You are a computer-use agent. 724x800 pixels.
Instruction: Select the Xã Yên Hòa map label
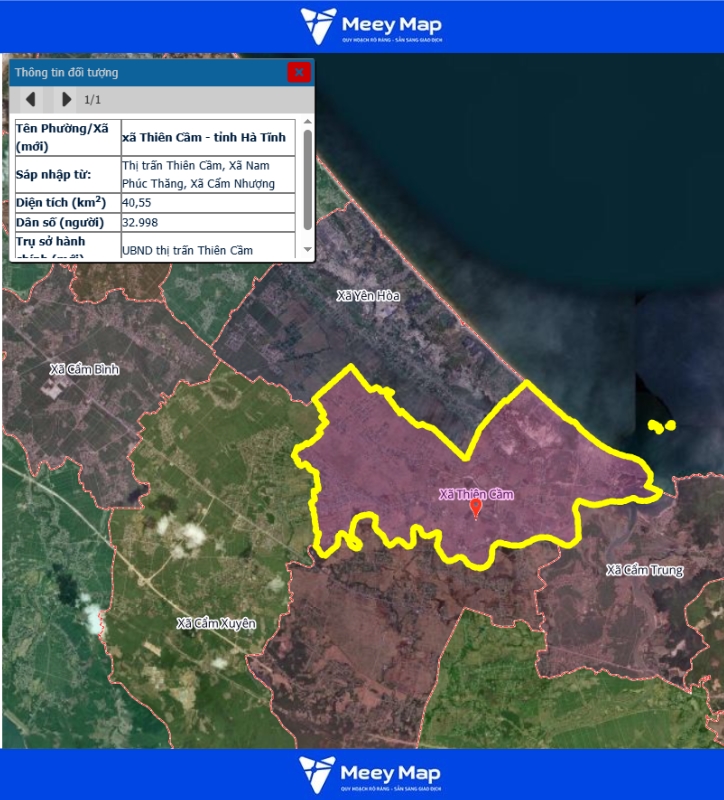point(368,296)
